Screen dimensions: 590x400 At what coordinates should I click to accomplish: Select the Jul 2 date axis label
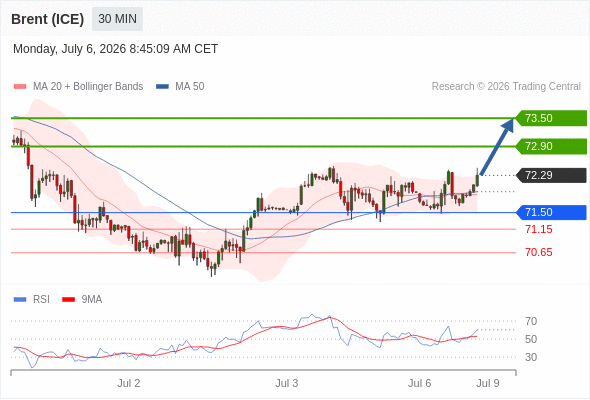coord(129,383)
